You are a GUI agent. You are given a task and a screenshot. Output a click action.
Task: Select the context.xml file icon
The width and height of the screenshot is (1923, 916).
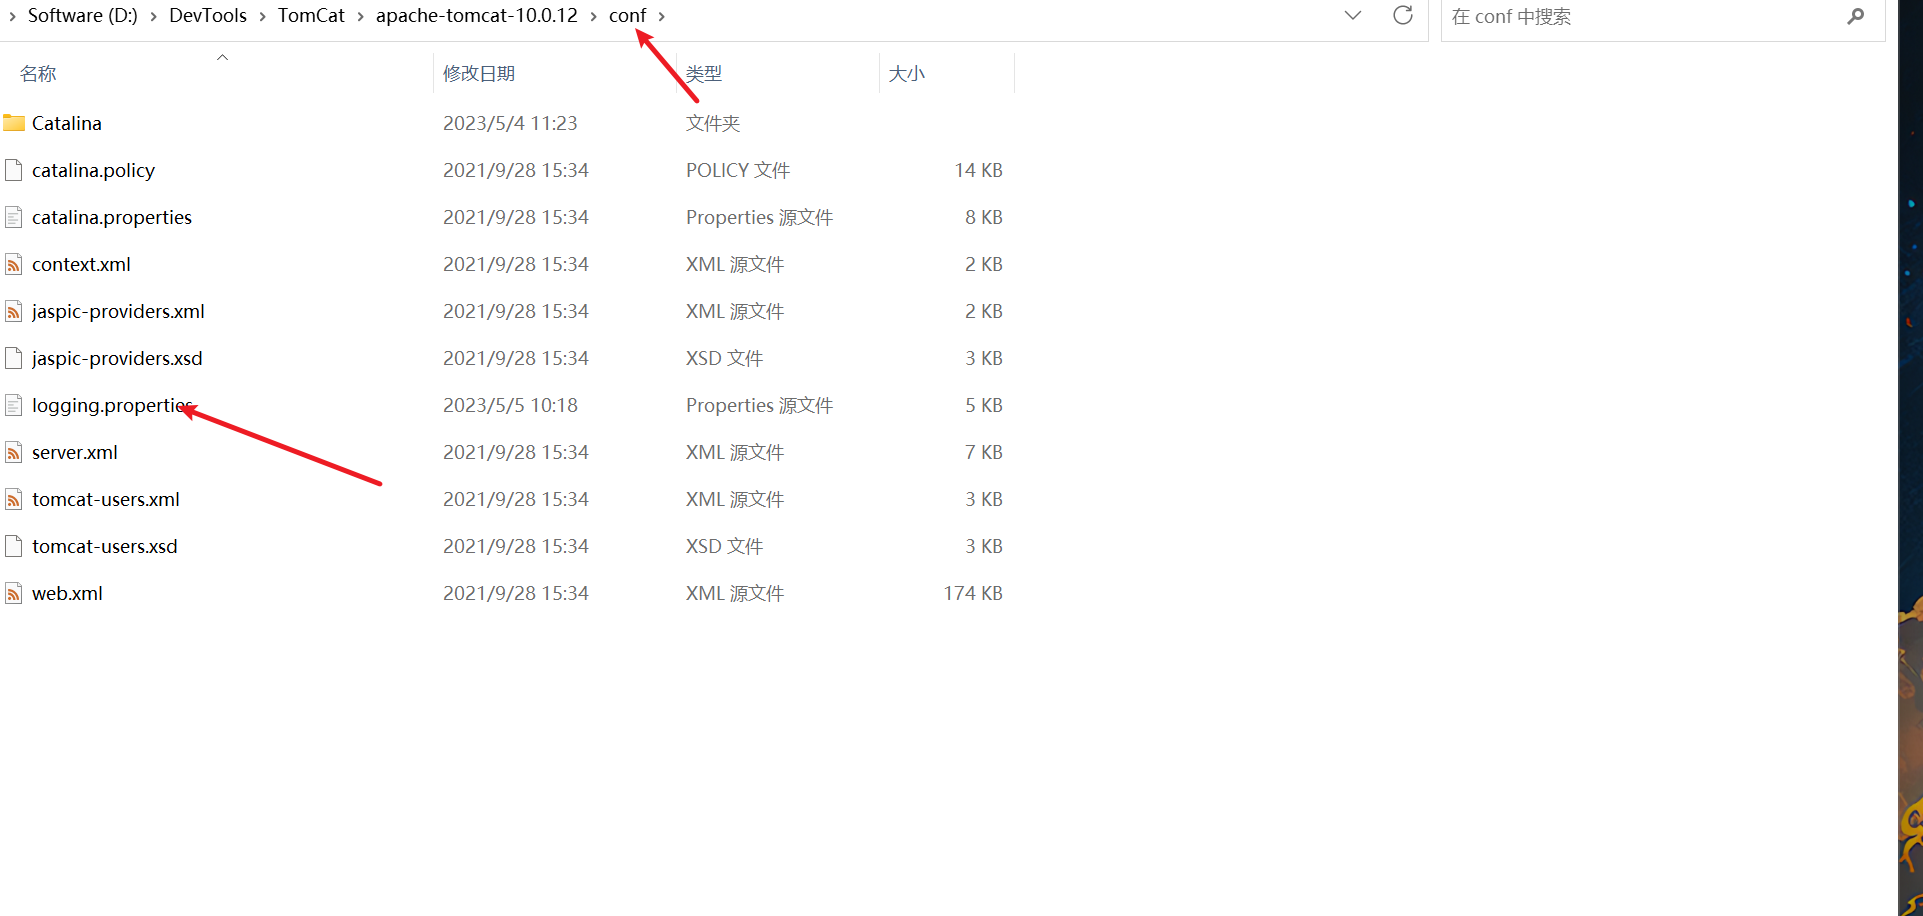pos(14,264)
